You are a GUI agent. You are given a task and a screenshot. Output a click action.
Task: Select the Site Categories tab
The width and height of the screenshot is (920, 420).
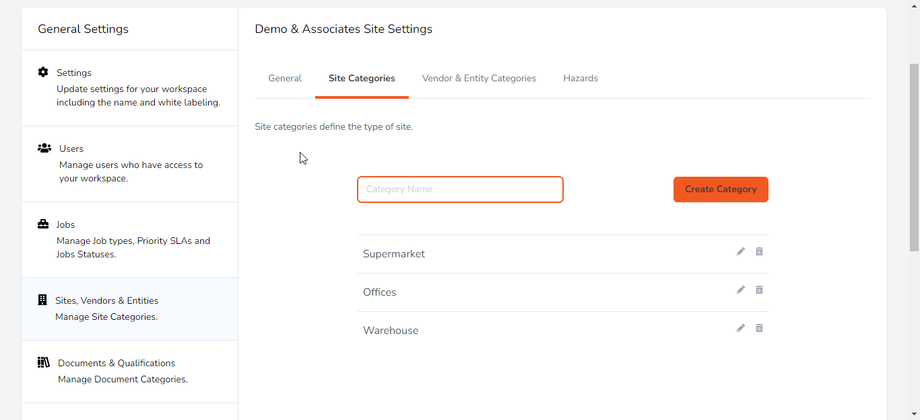[361, 78]
